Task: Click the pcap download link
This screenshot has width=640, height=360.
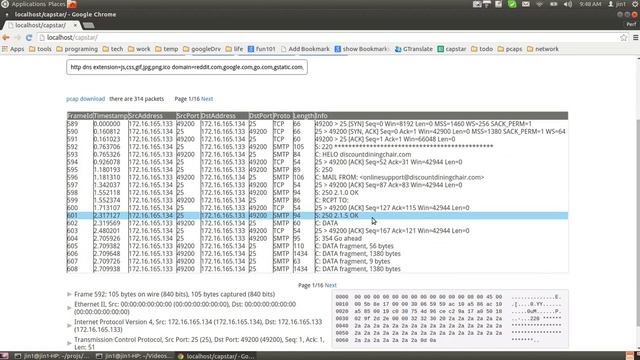Action: [86, 99]
